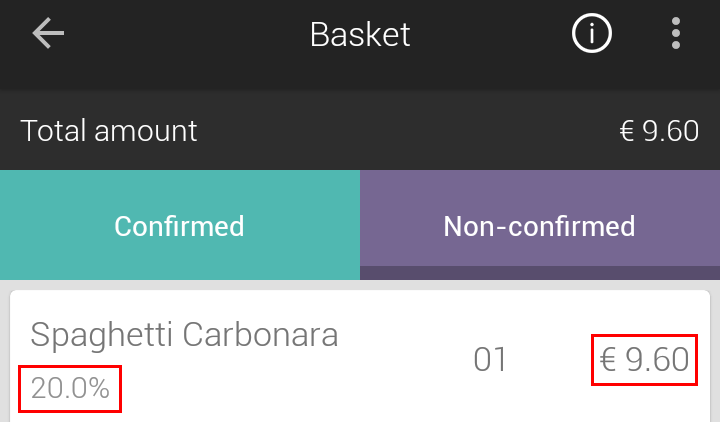Tap the euro sign in total amount

click(627, 131)
